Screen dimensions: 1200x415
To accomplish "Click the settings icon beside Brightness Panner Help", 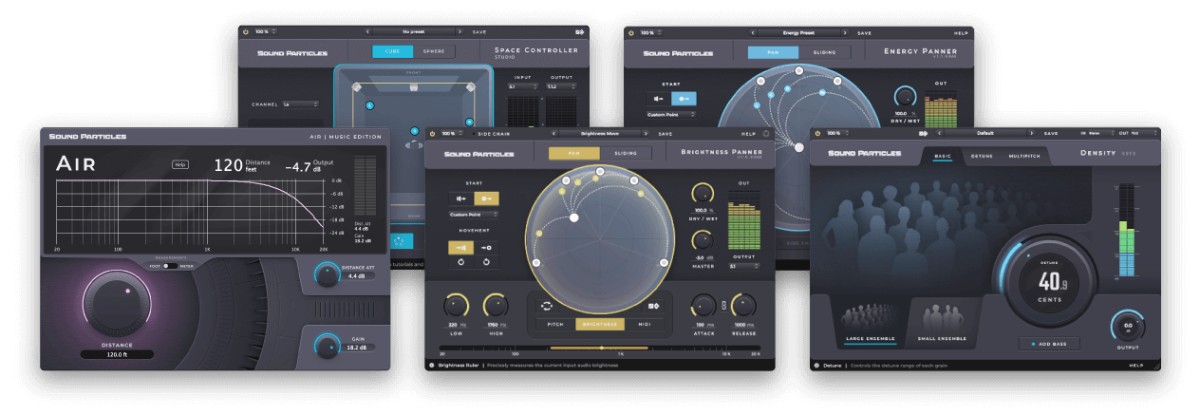I will click(x=766, y=133).
